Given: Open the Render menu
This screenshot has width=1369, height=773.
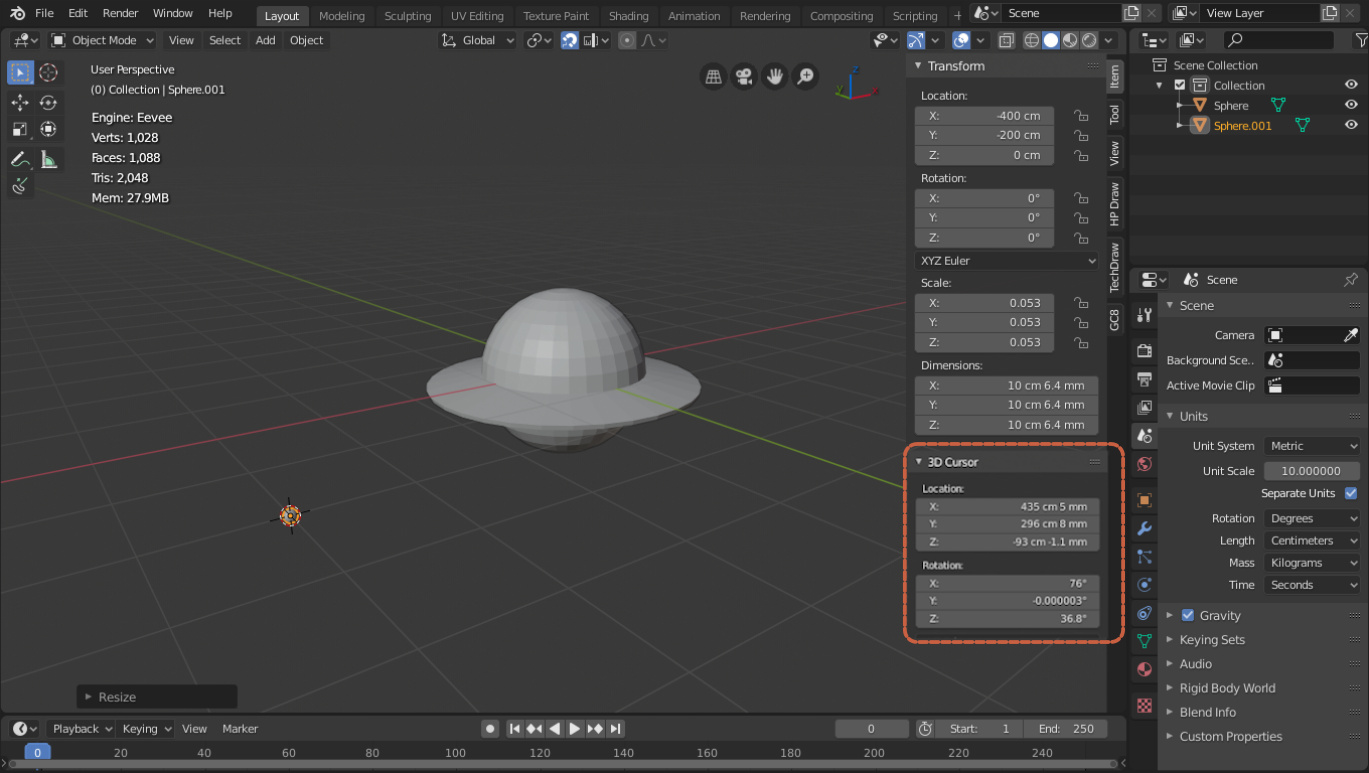Looking at the screenshot, I should pyautogui.click(x=120, y=13).
